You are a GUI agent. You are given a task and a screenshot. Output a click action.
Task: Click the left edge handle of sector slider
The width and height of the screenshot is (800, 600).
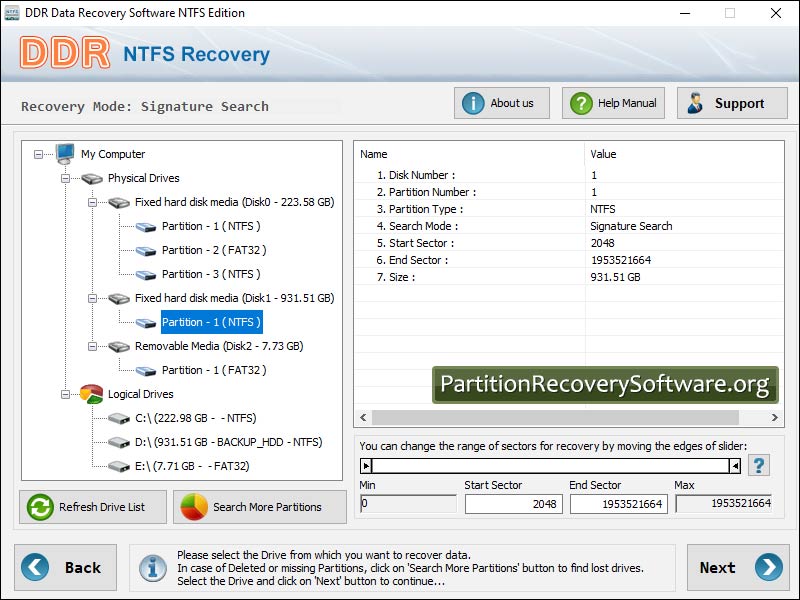pos(366,465)
